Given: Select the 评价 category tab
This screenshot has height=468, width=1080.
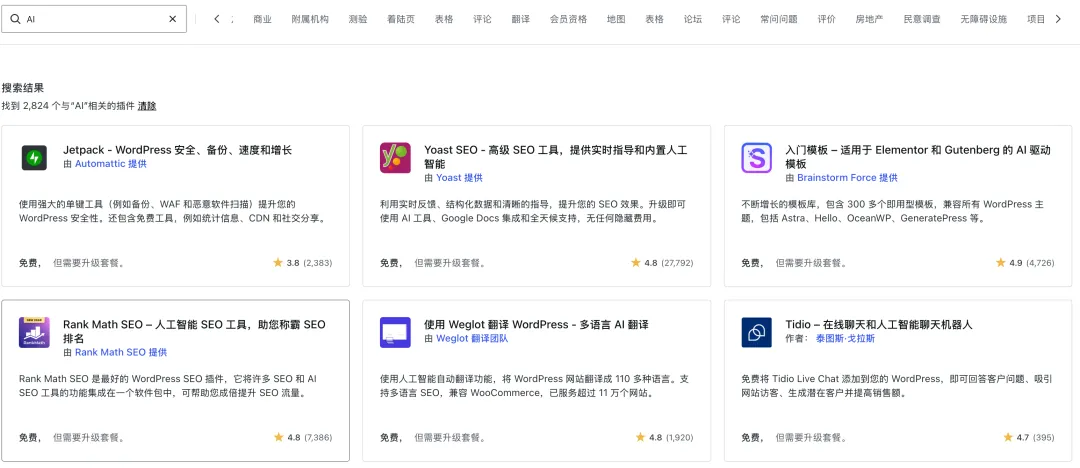Looking at the screenshot, I should coord(827,19).
